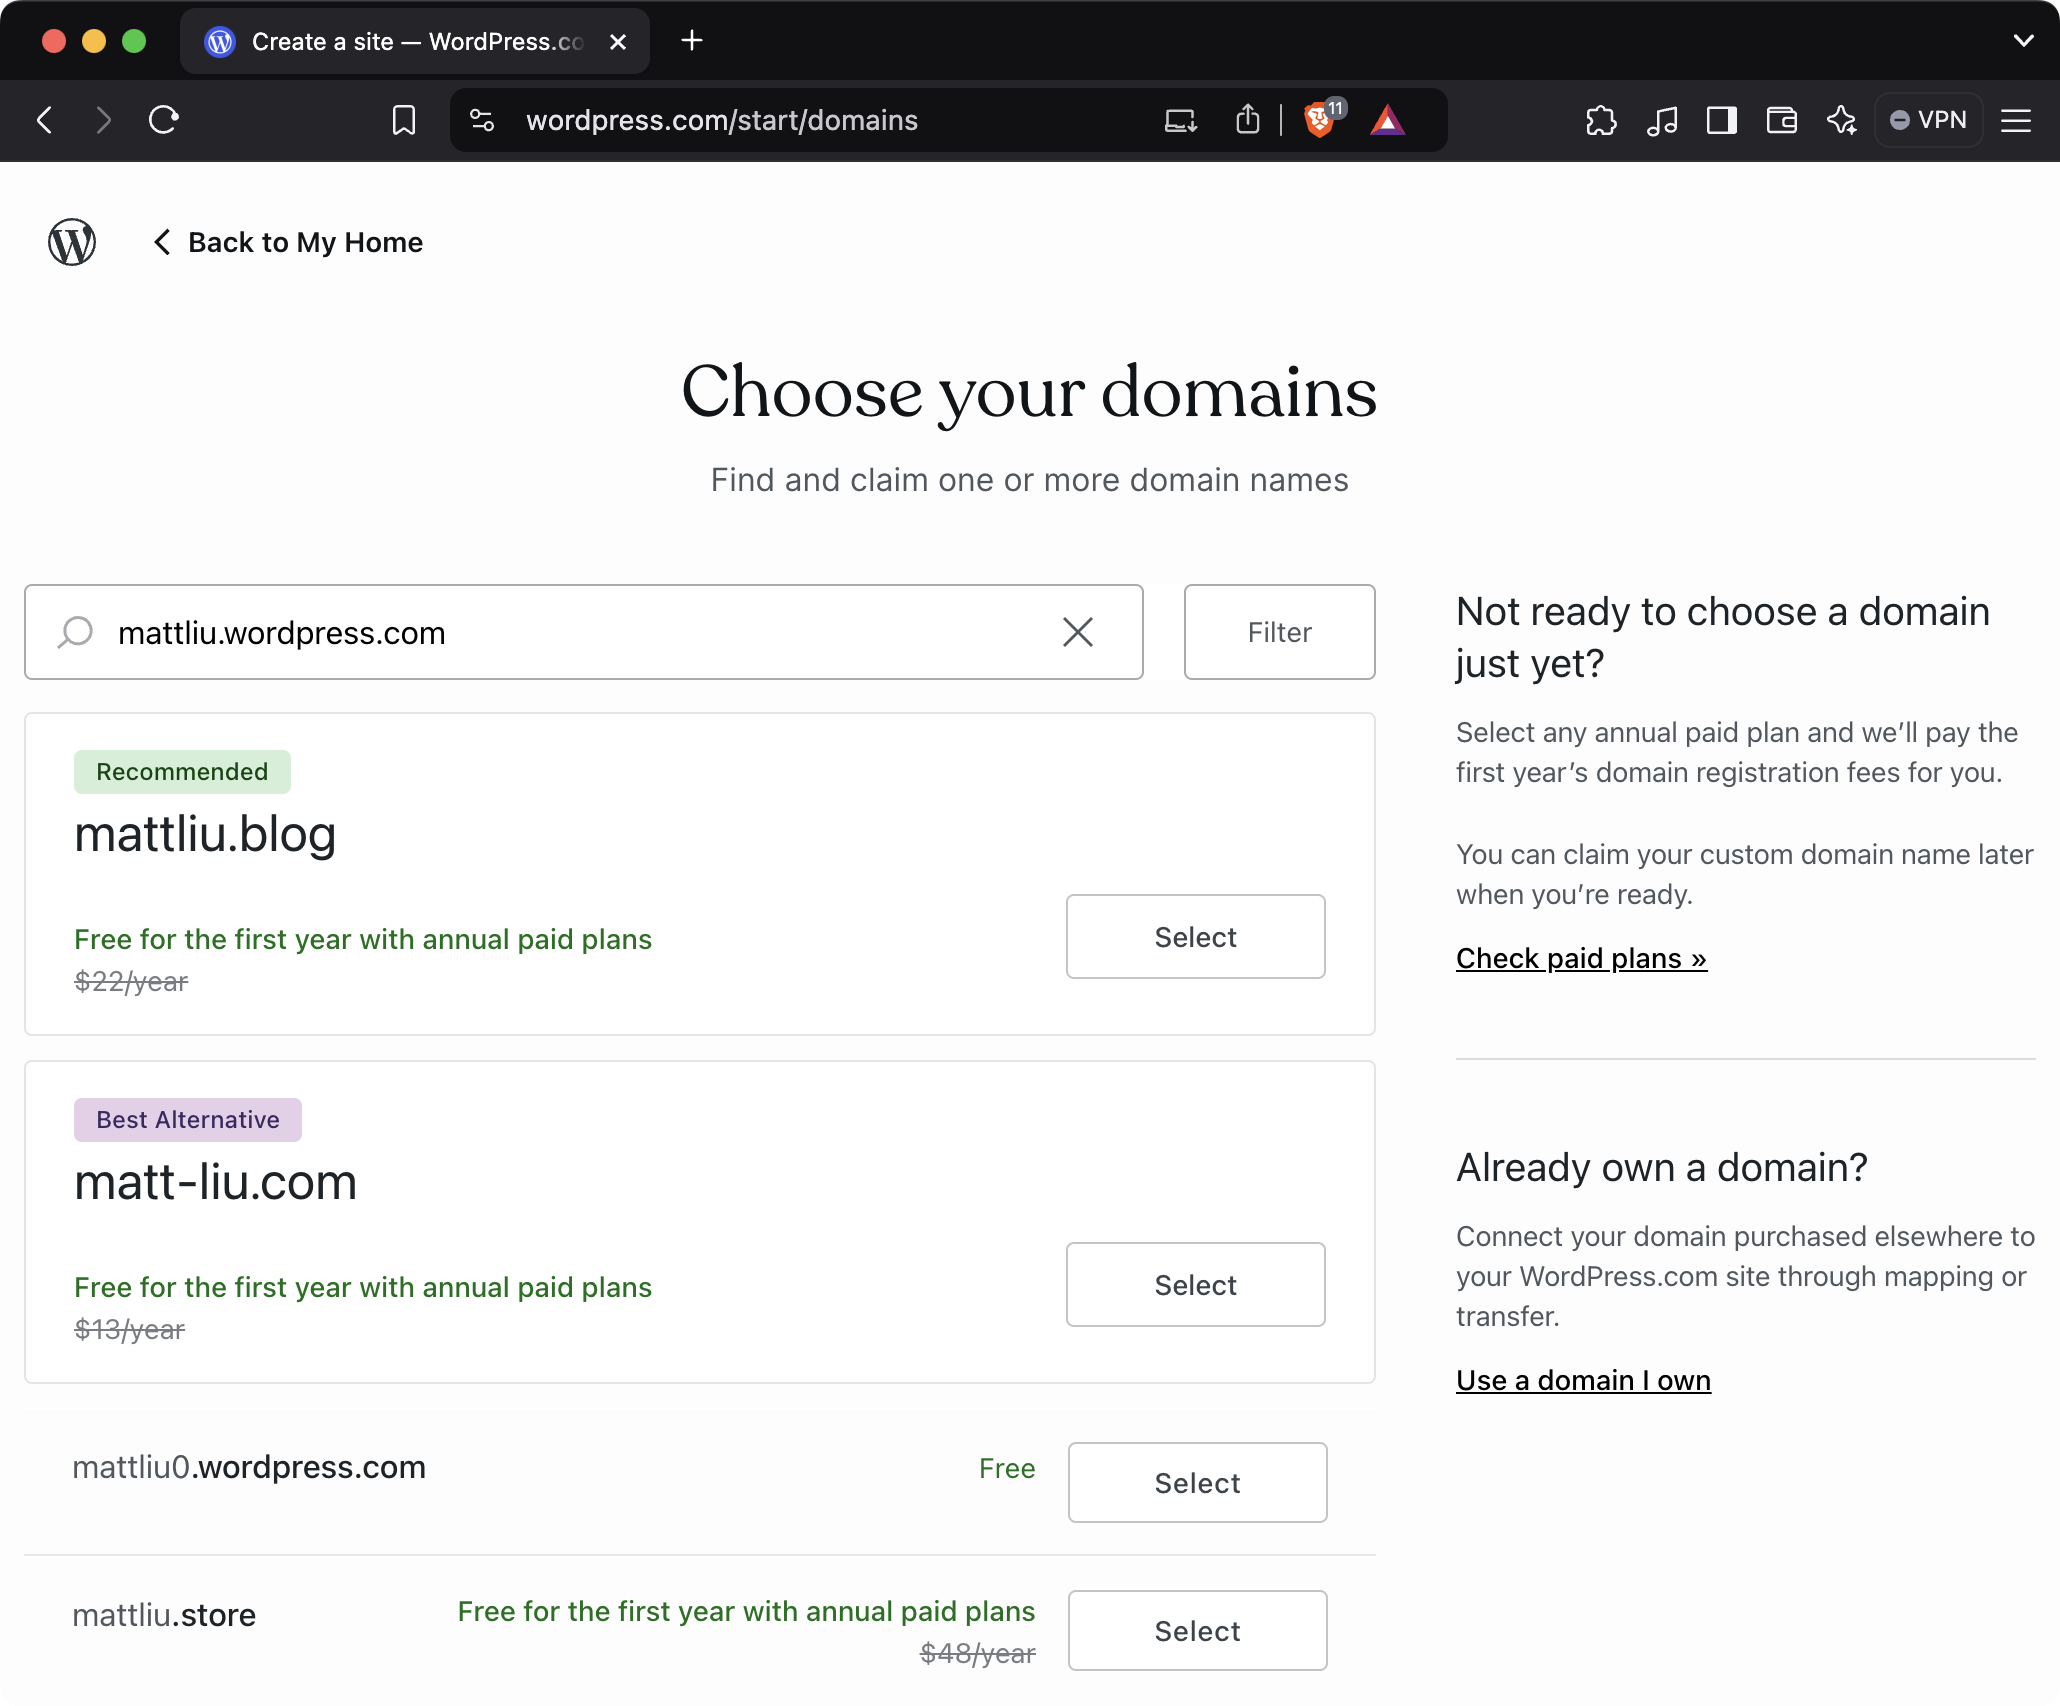The height and width of the screenshot is (1706, 2060).
Task: Click the share/upload icon next to address bar
Action: coord(1248,120)
